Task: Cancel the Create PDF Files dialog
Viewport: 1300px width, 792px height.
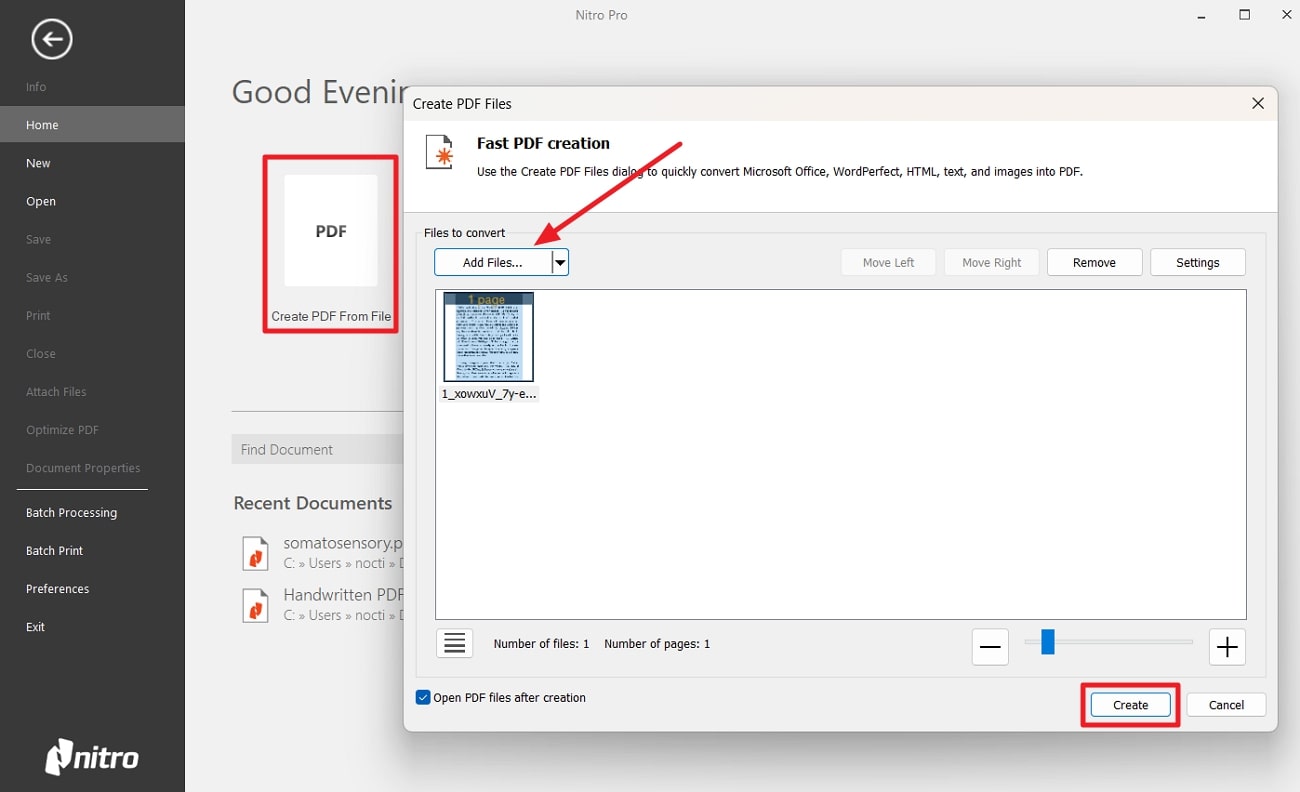Action: 1226,704
